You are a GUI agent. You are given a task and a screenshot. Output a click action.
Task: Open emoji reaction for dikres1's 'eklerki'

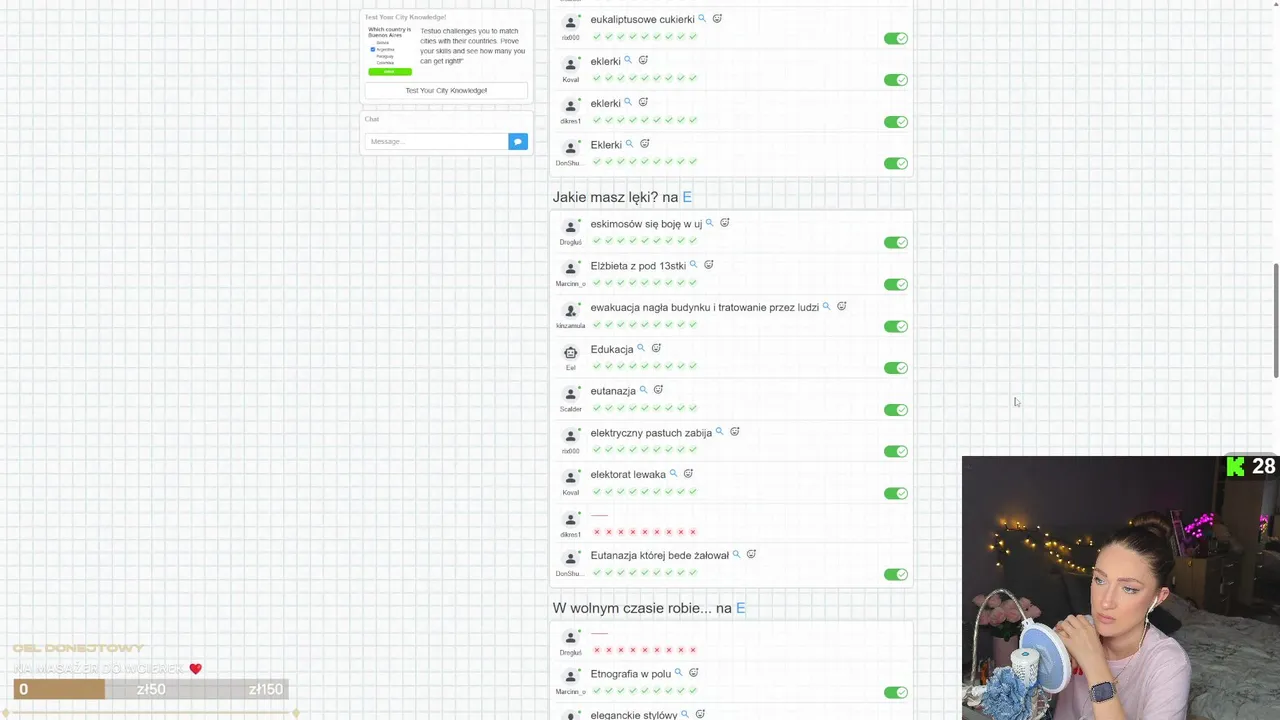643,102
